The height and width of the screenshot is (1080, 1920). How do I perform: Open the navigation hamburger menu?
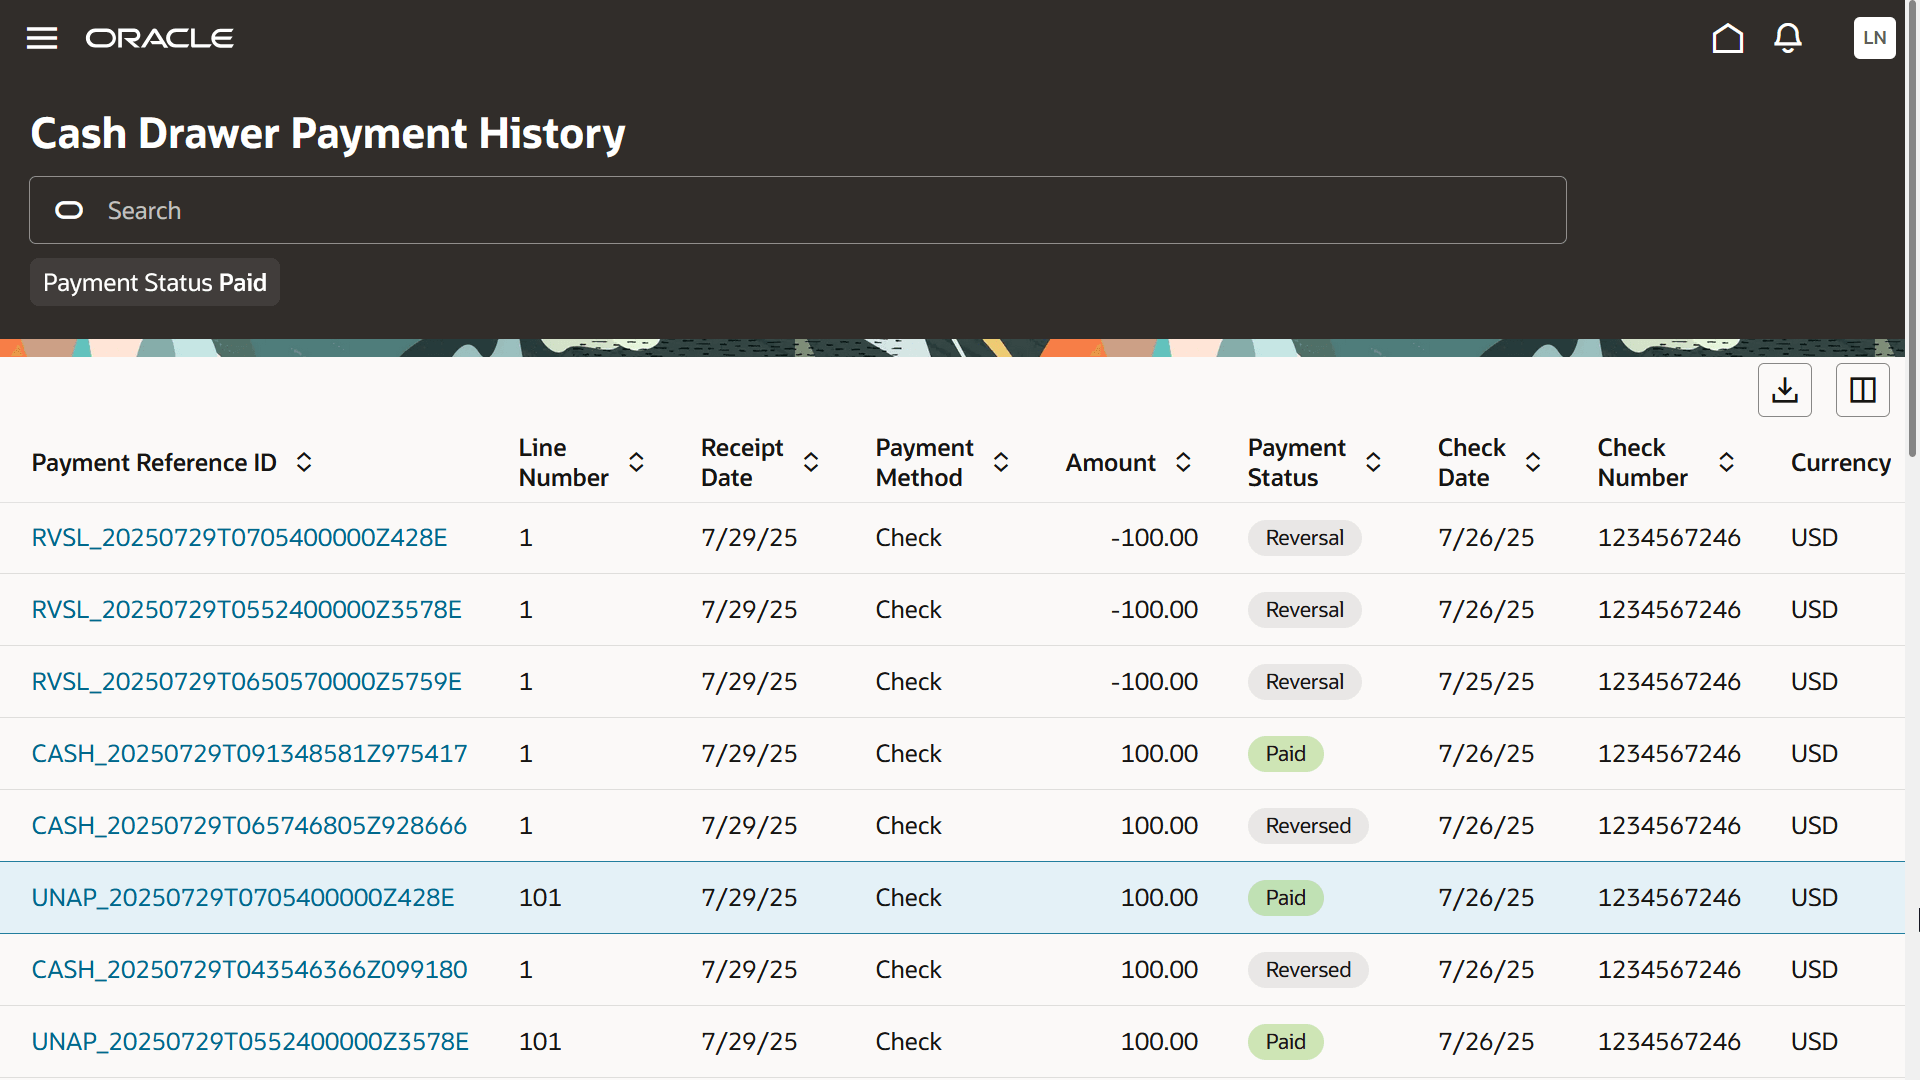pyautogui.click(x=41, y=38)
